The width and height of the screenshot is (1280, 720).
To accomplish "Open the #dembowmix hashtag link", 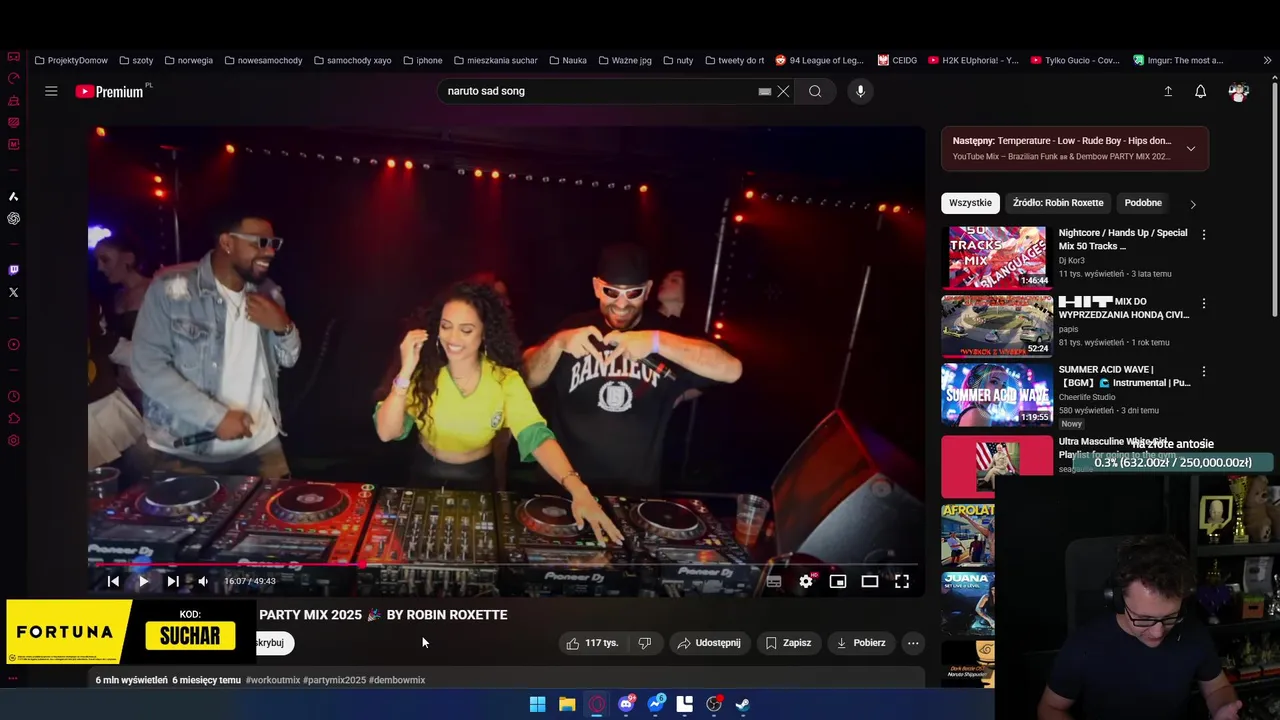I will pos(397,680).
